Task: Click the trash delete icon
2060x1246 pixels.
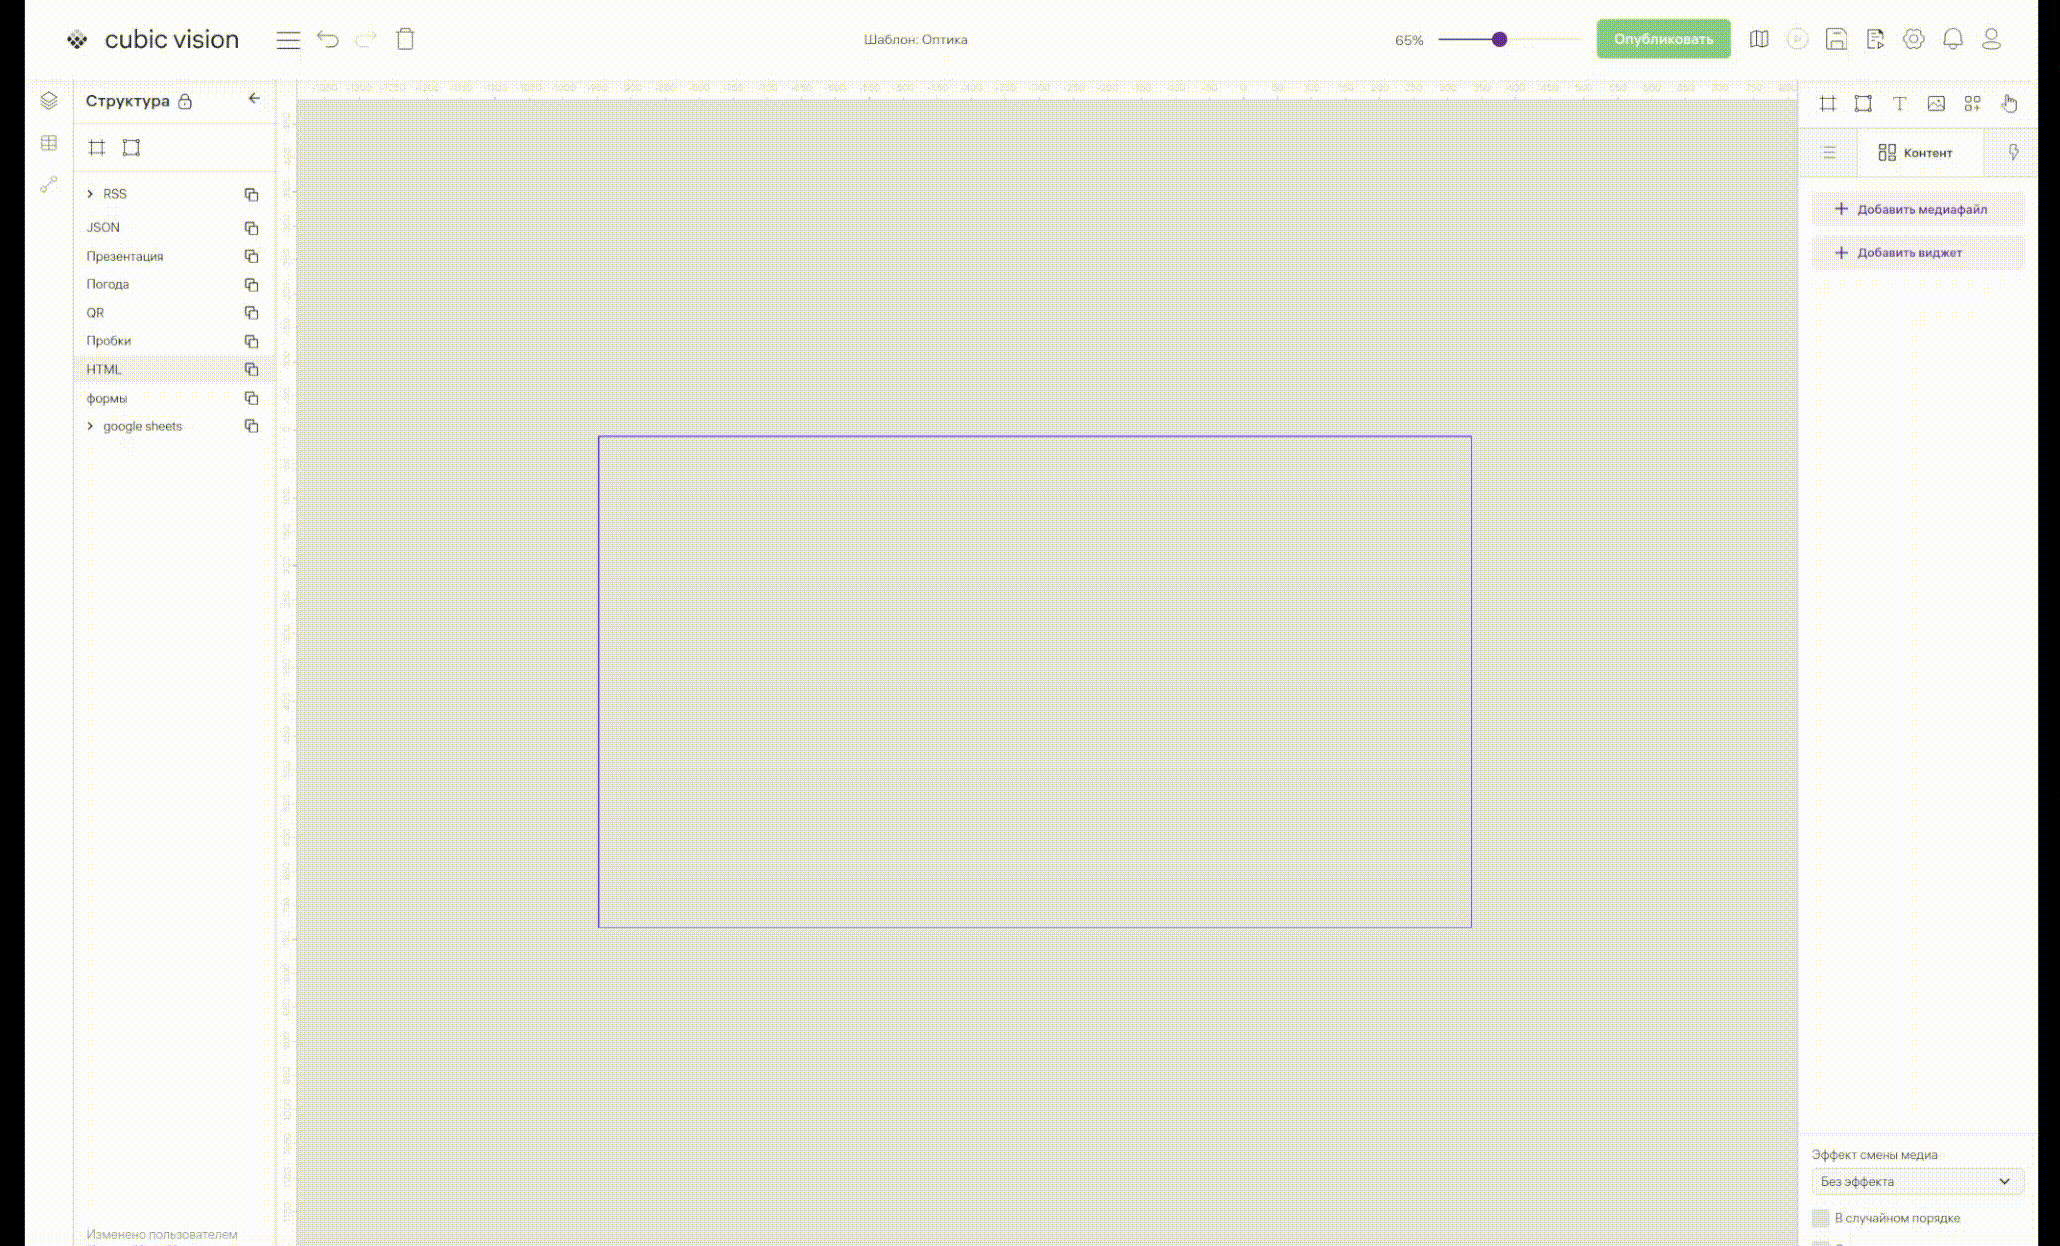Action: tap(405, 39)
